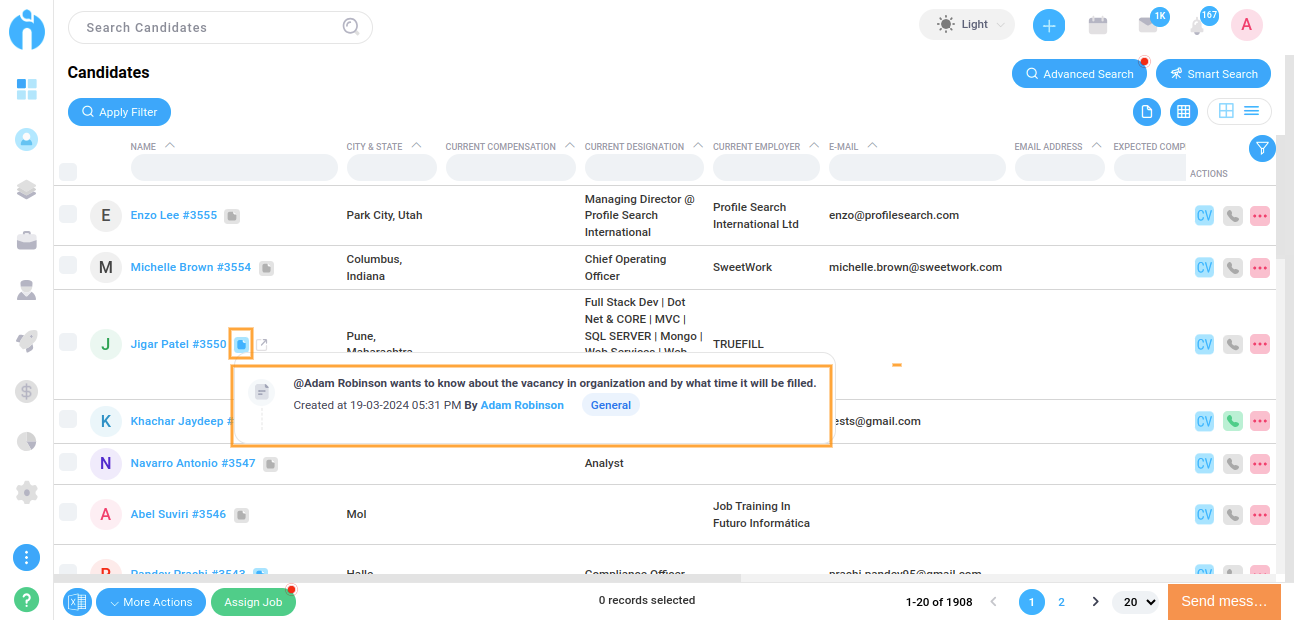
Task: Select Michelle Brown's row checkbox
Action: point(68,266)
